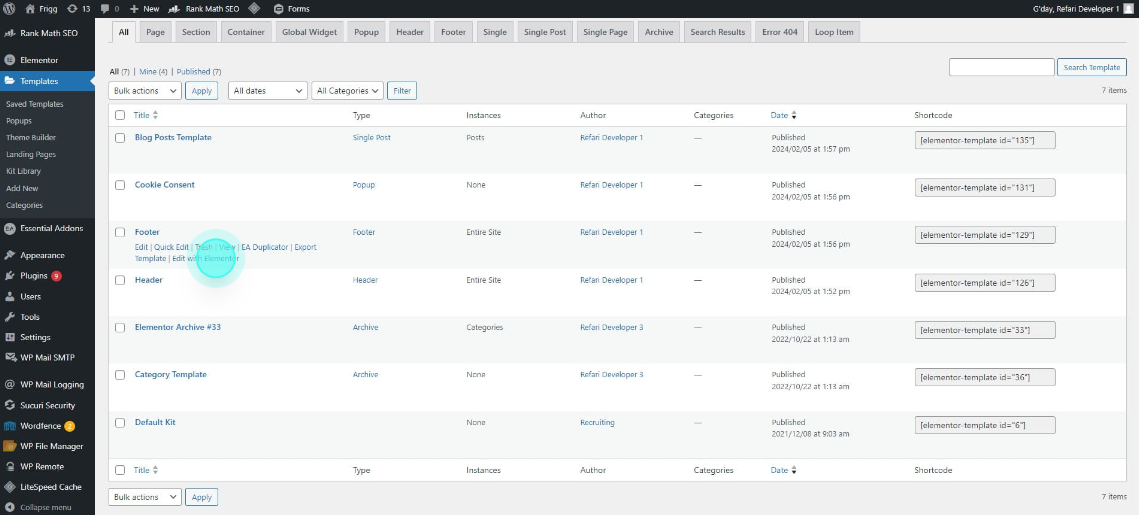1139x515 pixels.
Task: Open WP File Manager folder icon
Action: click(x=9, y=446)
